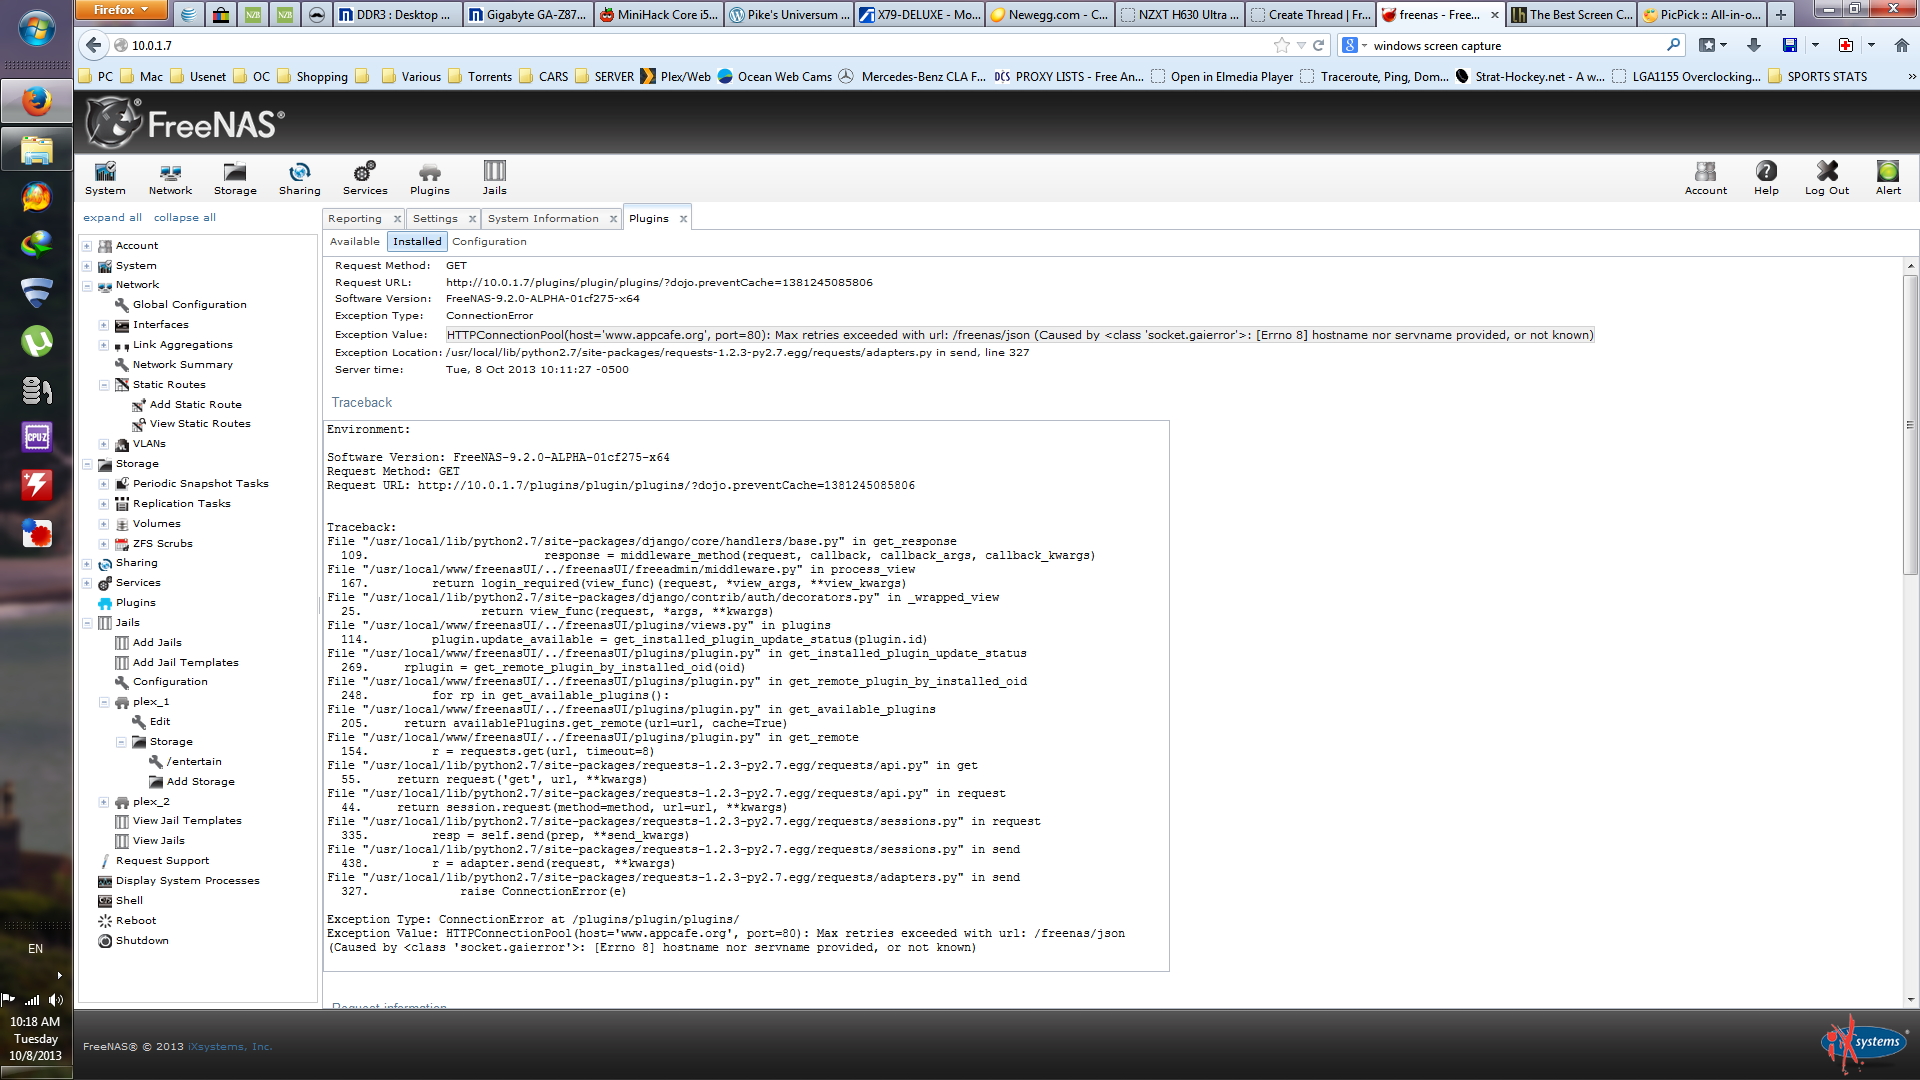Image resolution: width=1920 pixels, height=1080 pixels.
Task: Select Add Jail Templates in tree
Action: click(185, 663)
